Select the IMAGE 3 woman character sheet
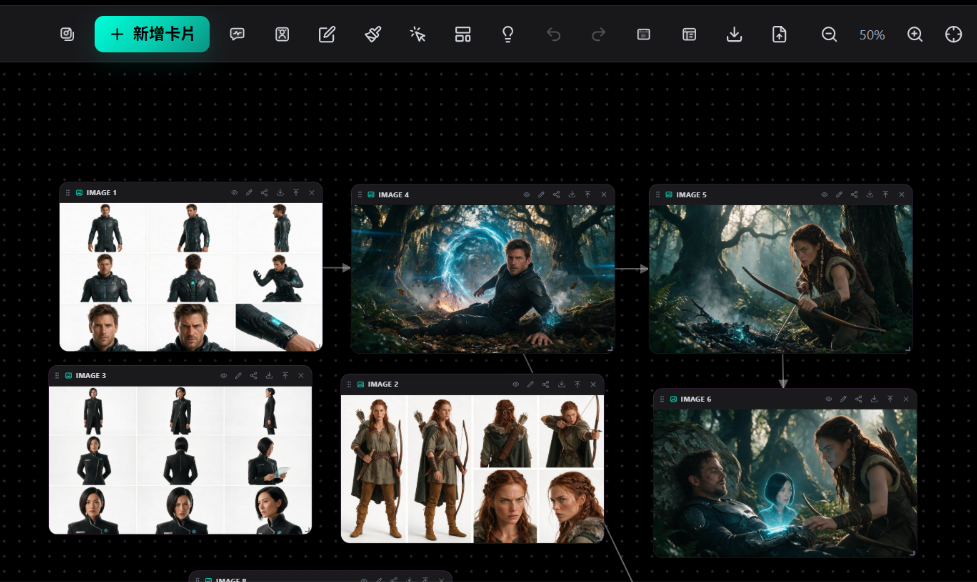This screenshot has height=582, width=977. (x=180, y=460)
